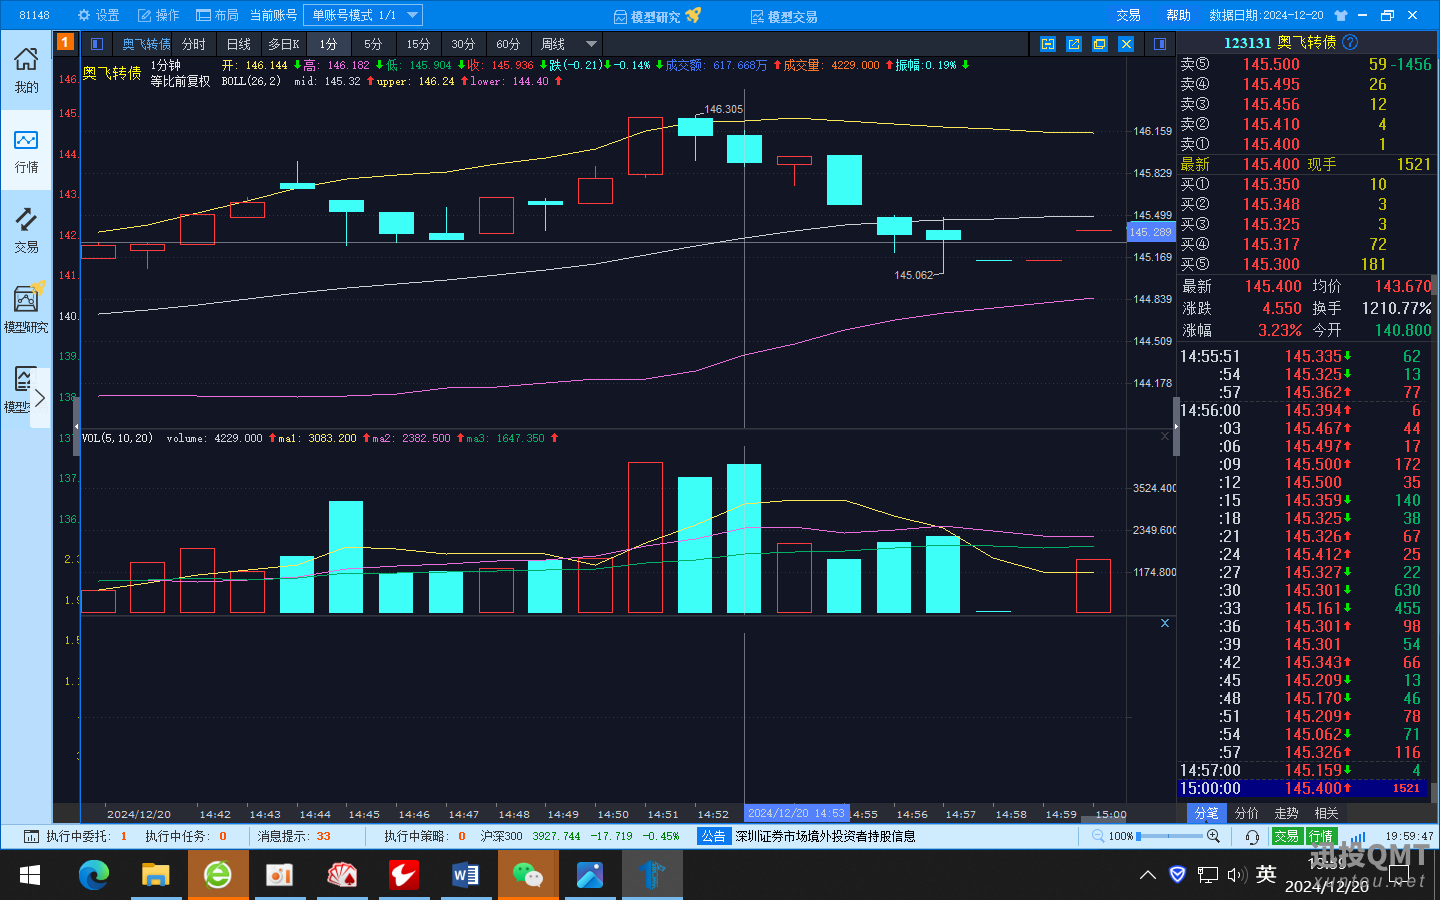Click 交易 connection status button
This screenshot has width=1440, height=900.
[x=1286, y=836]
